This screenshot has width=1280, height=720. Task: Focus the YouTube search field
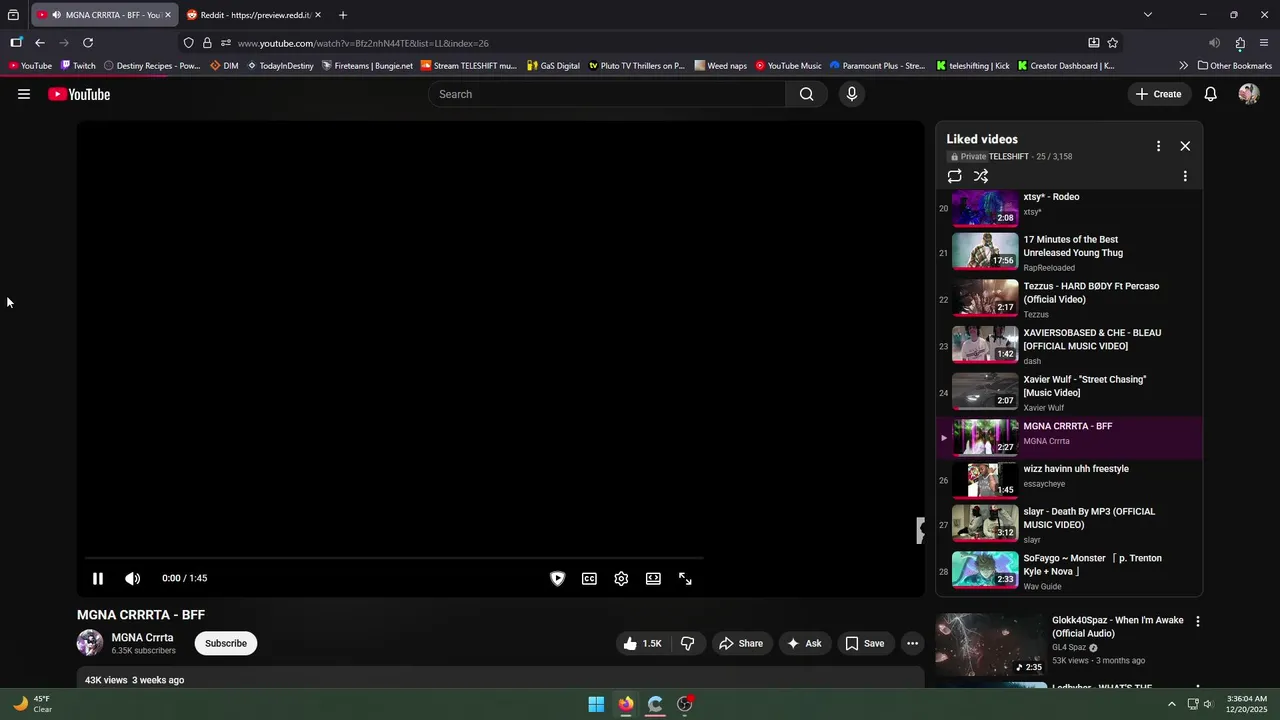(609, 94)
